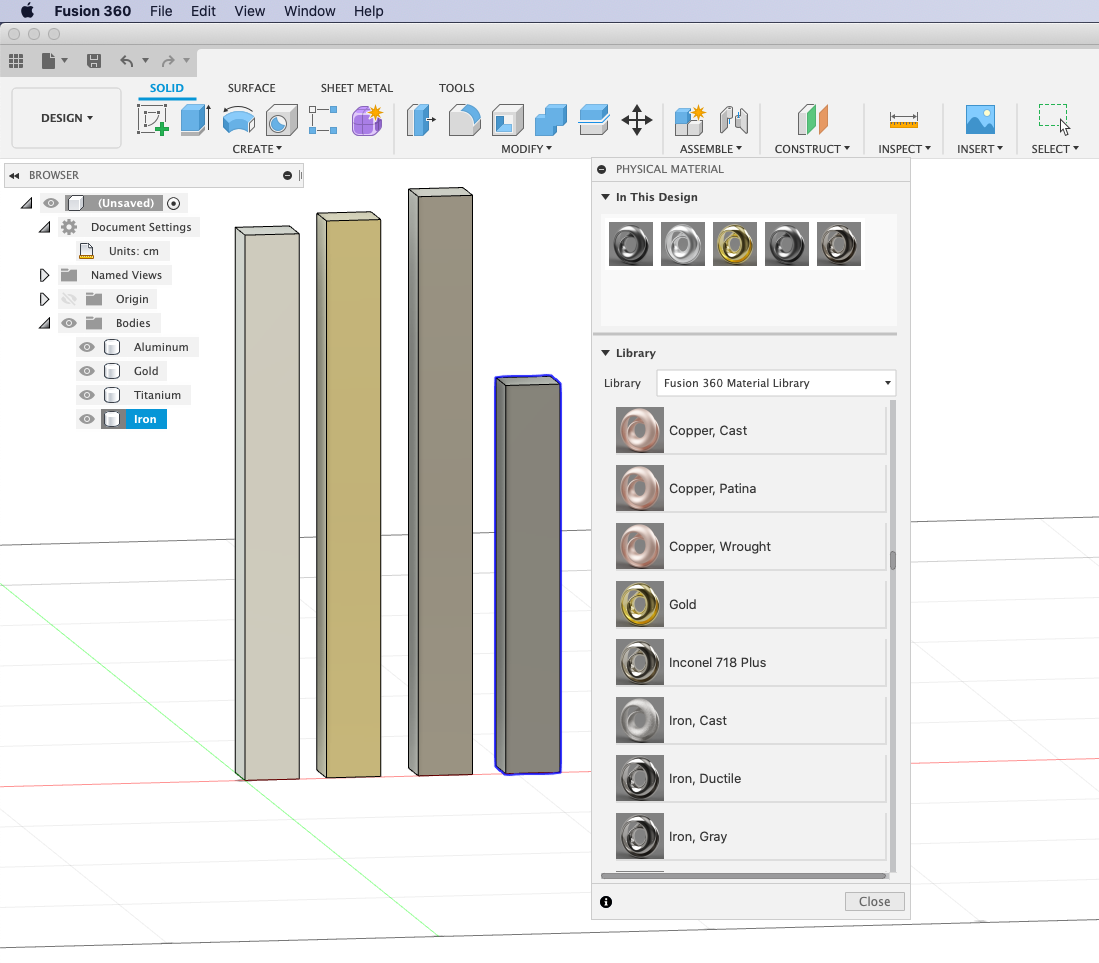The width and height of the screenshot is (1099, 963).
Task: Open the Fusion 360 Material Library dropdown
Action: coord(776,383)
